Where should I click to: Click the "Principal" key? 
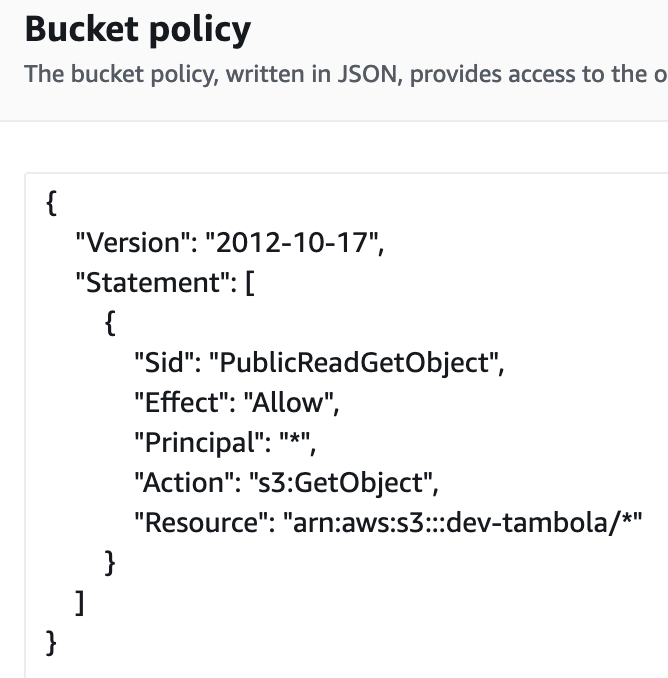191,443
